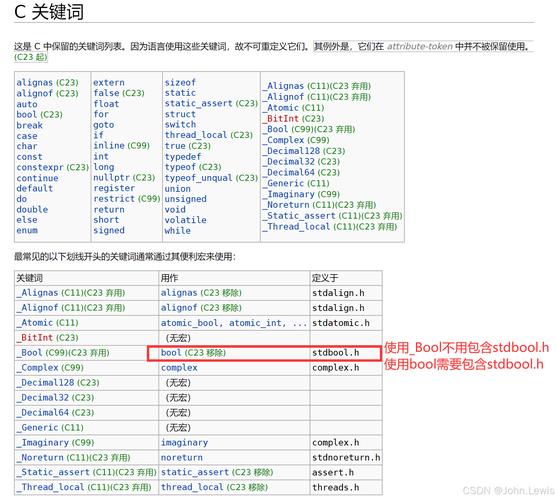Click the 关键词 column header

click(x=86, y=278)
